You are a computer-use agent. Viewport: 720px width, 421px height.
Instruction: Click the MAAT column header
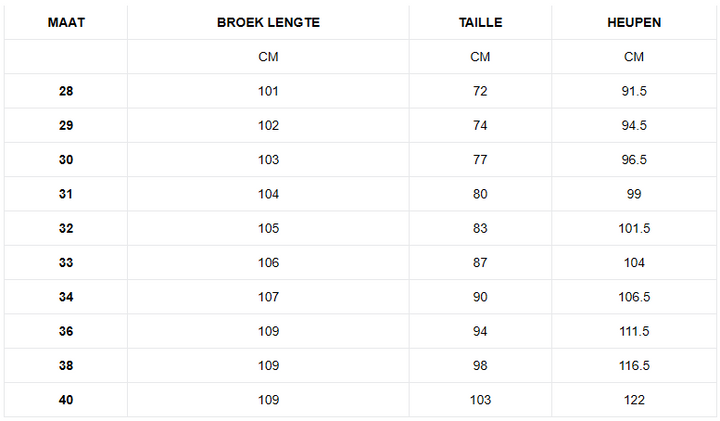[x=66, y=22]
